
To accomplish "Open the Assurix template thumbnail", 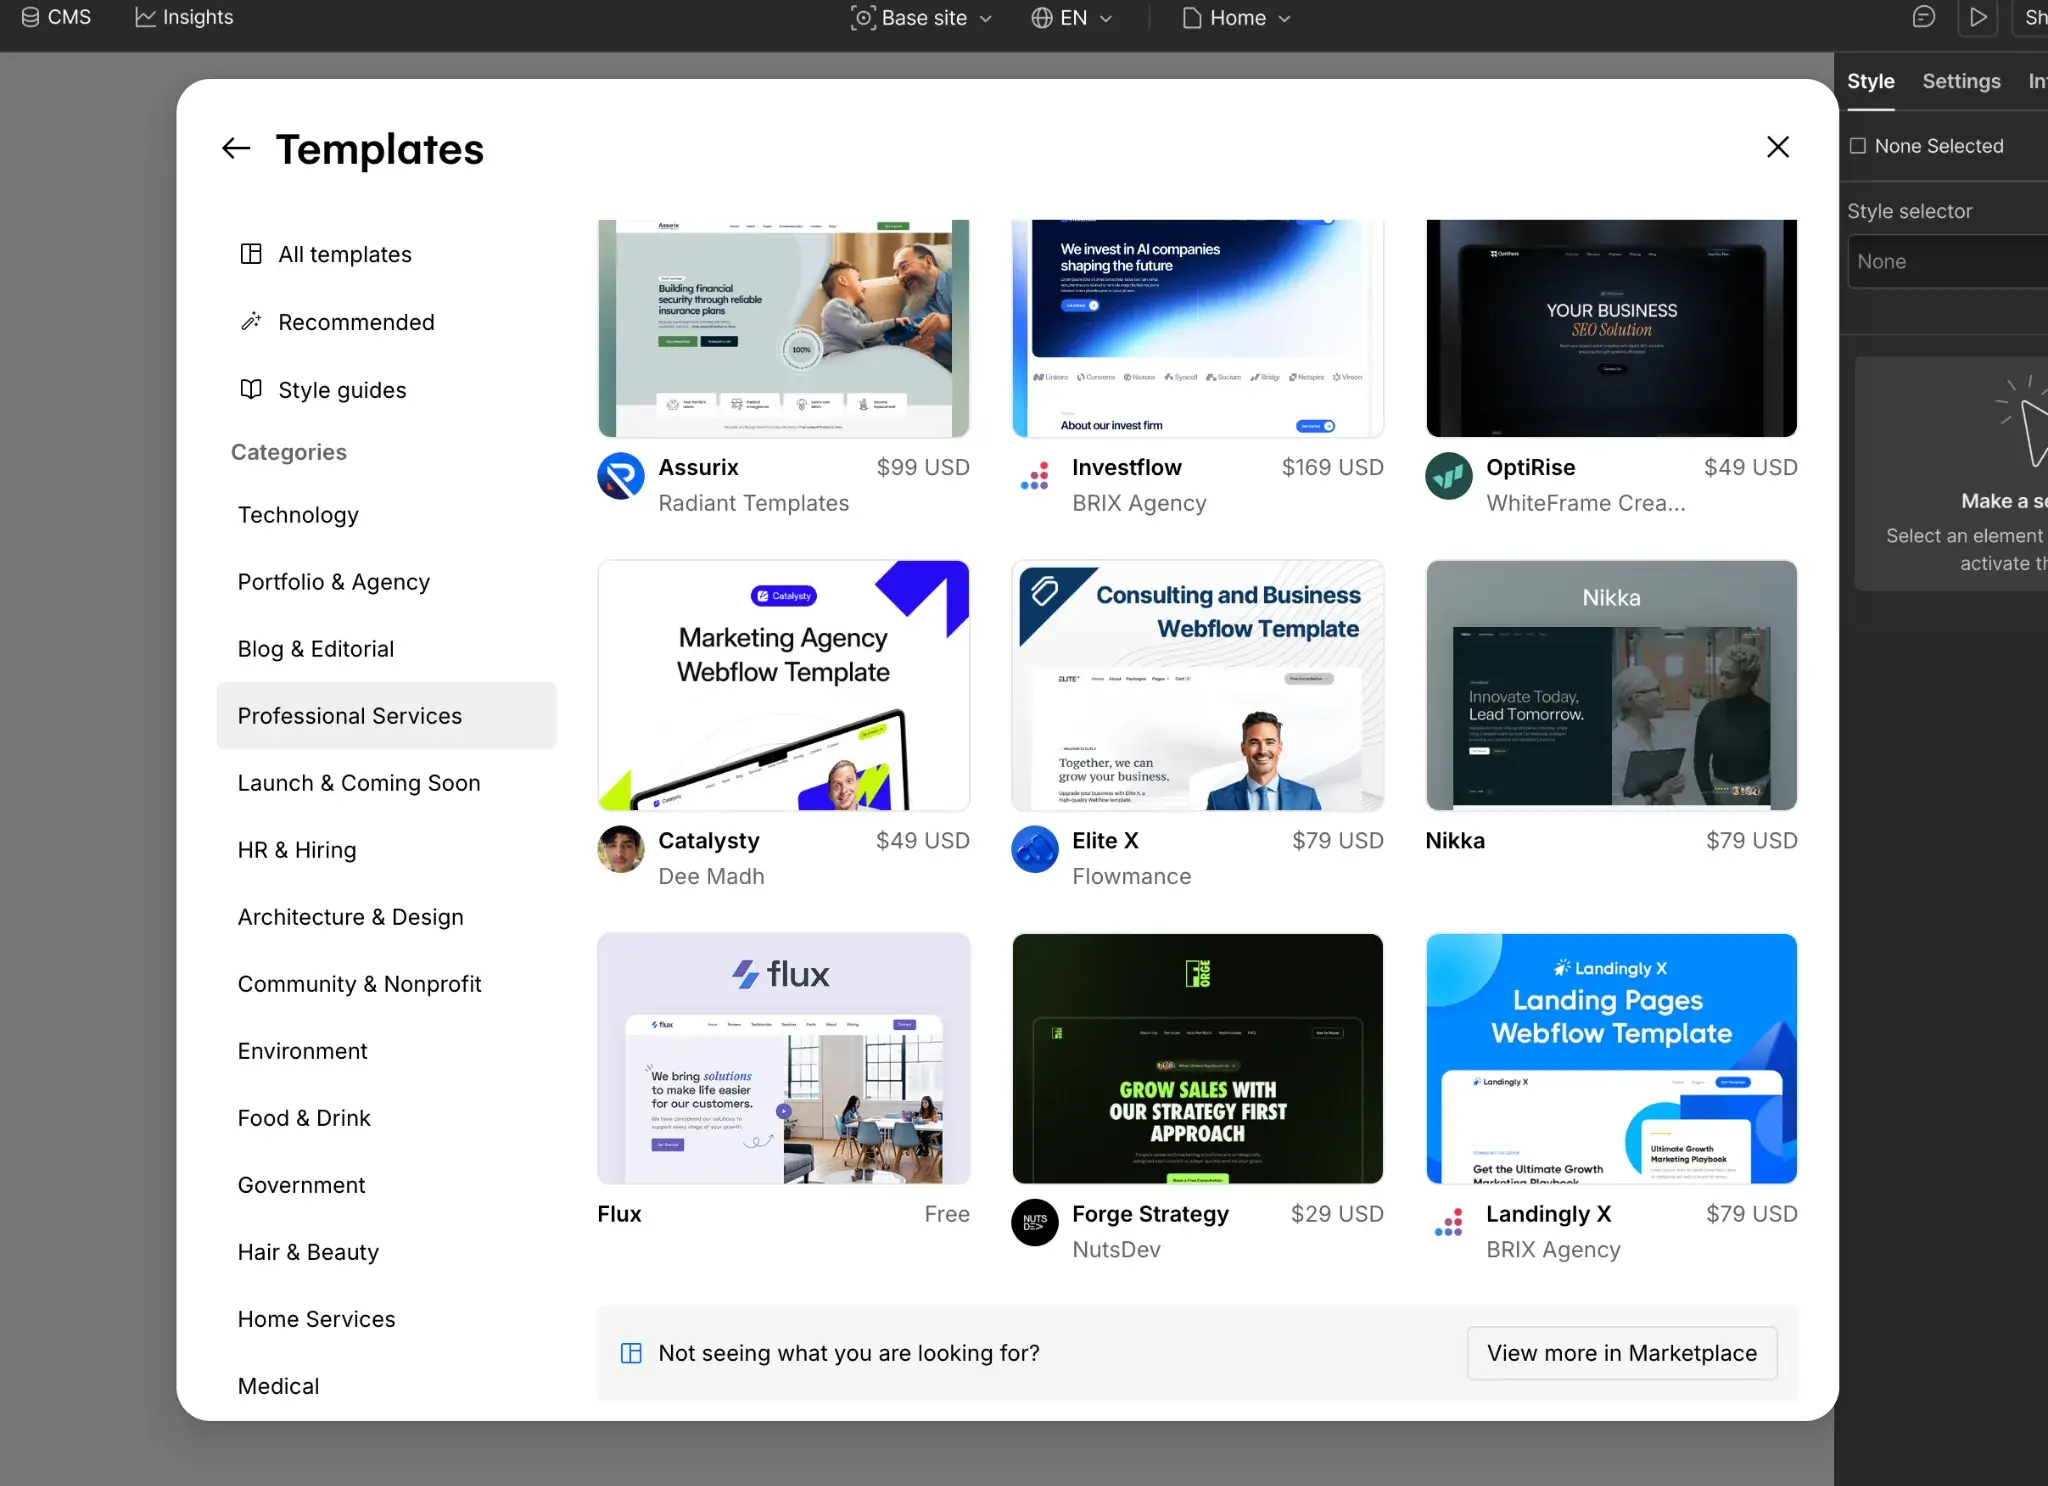I will point(783,328).
